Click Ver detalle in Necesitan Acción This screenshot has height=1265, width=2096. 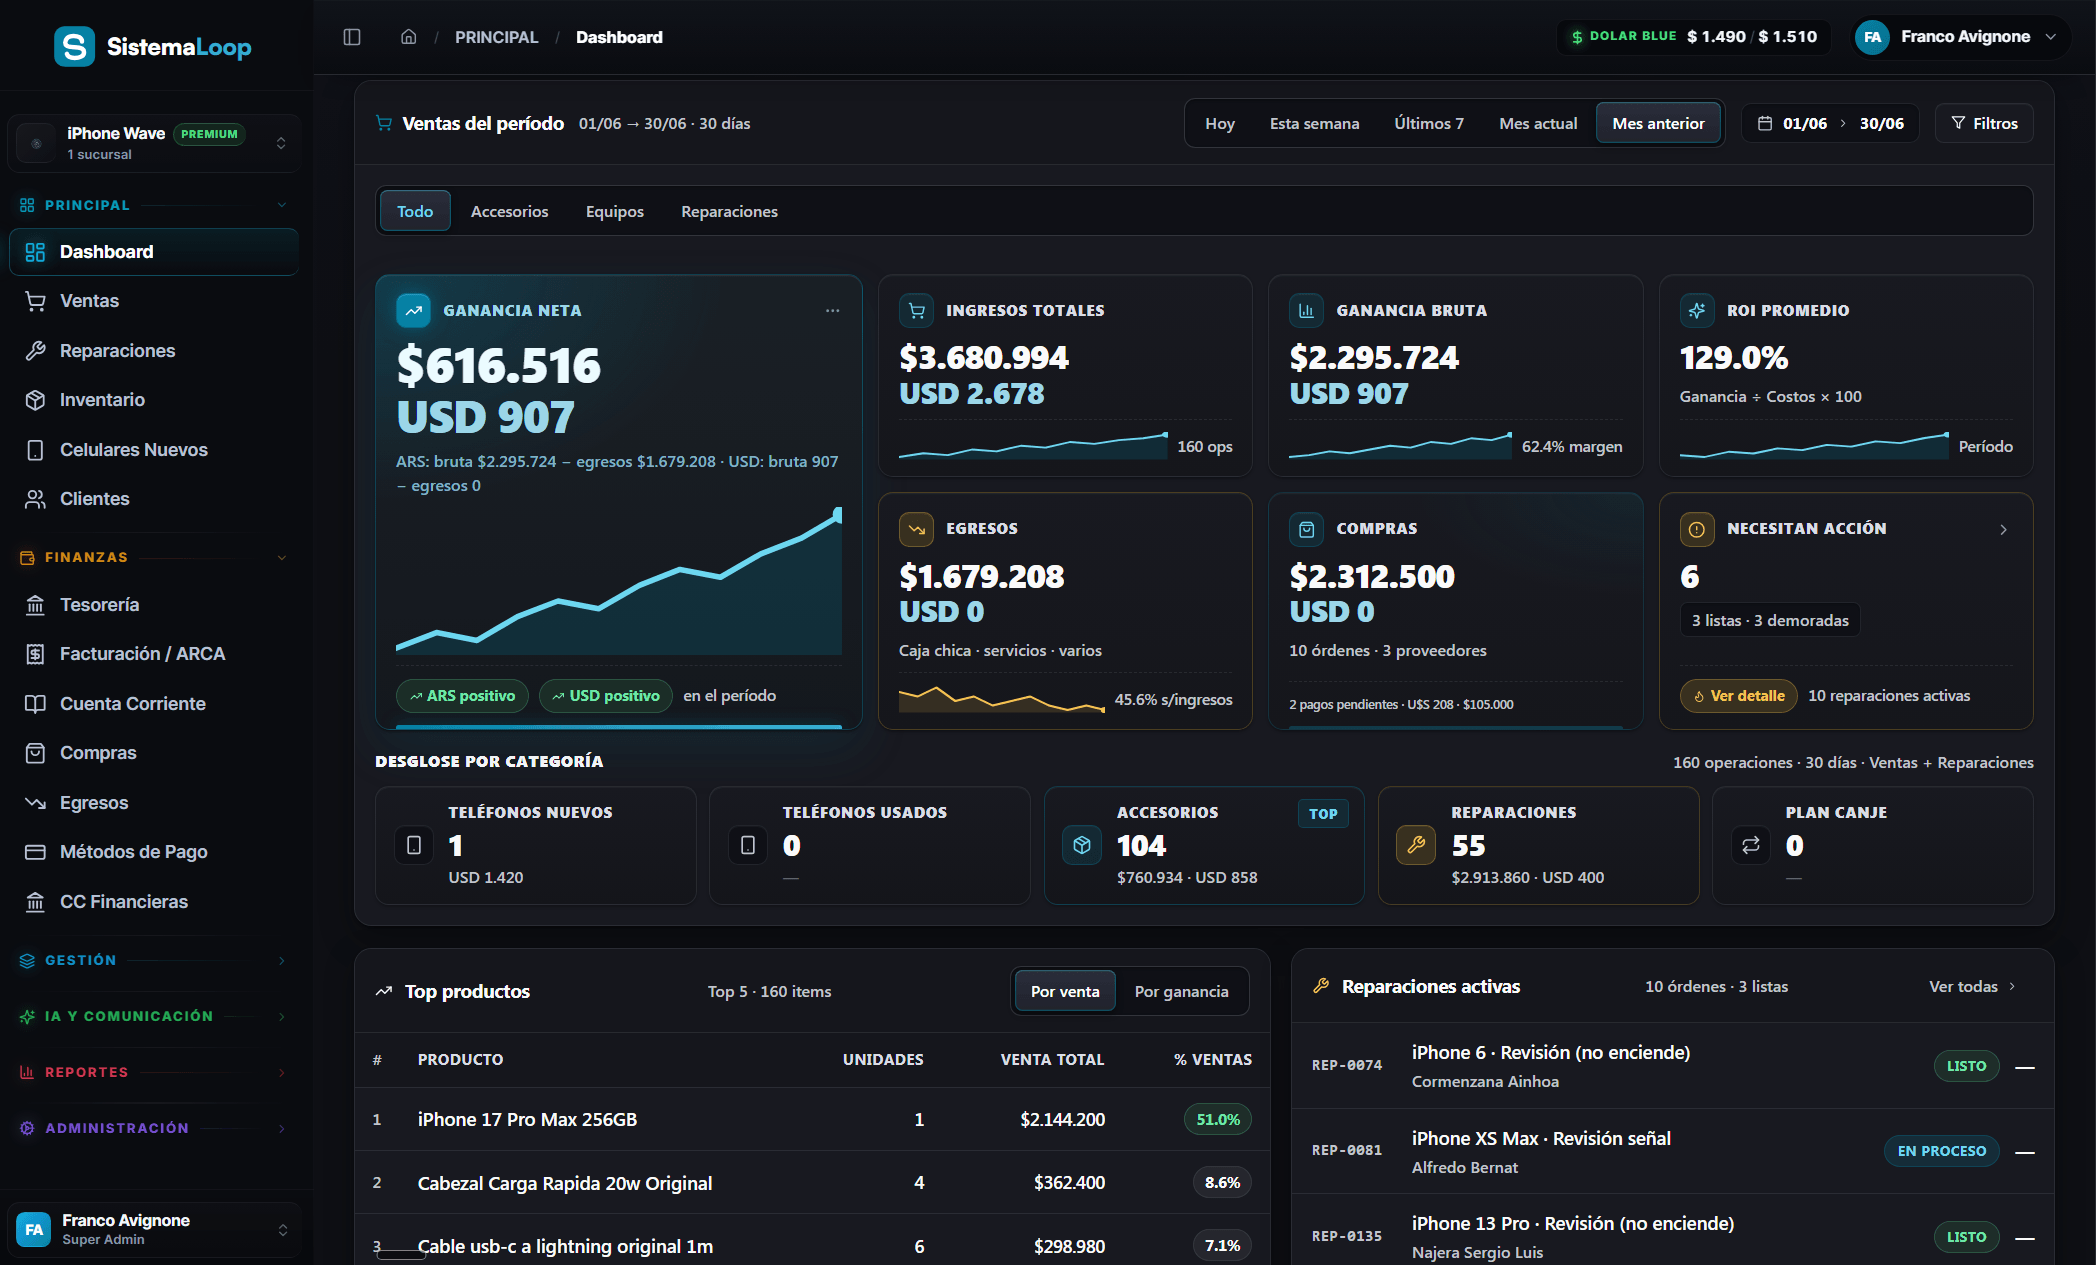[x=1738, y=696]
